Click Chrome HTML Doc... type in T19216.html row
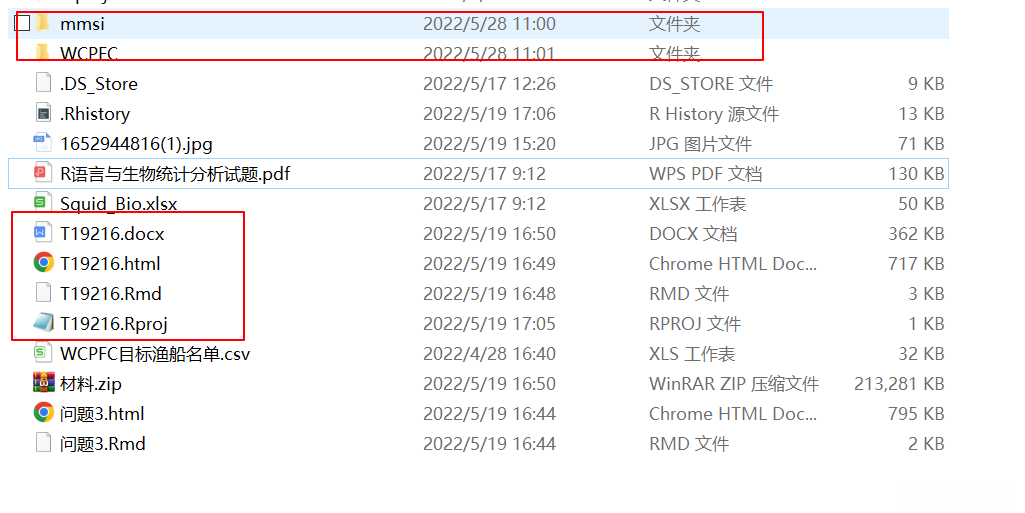The width and height of the screenshot is (1025, 513). [733, 264]
